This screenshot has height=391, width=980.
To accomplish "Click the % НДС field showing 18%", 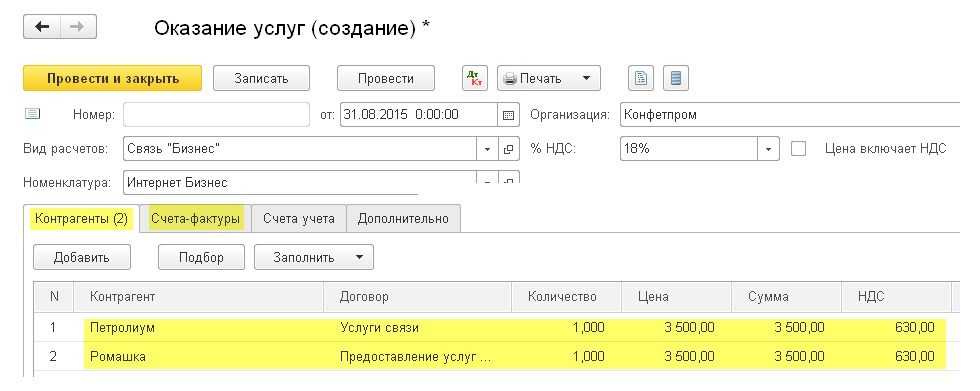I will click(689, 149).
